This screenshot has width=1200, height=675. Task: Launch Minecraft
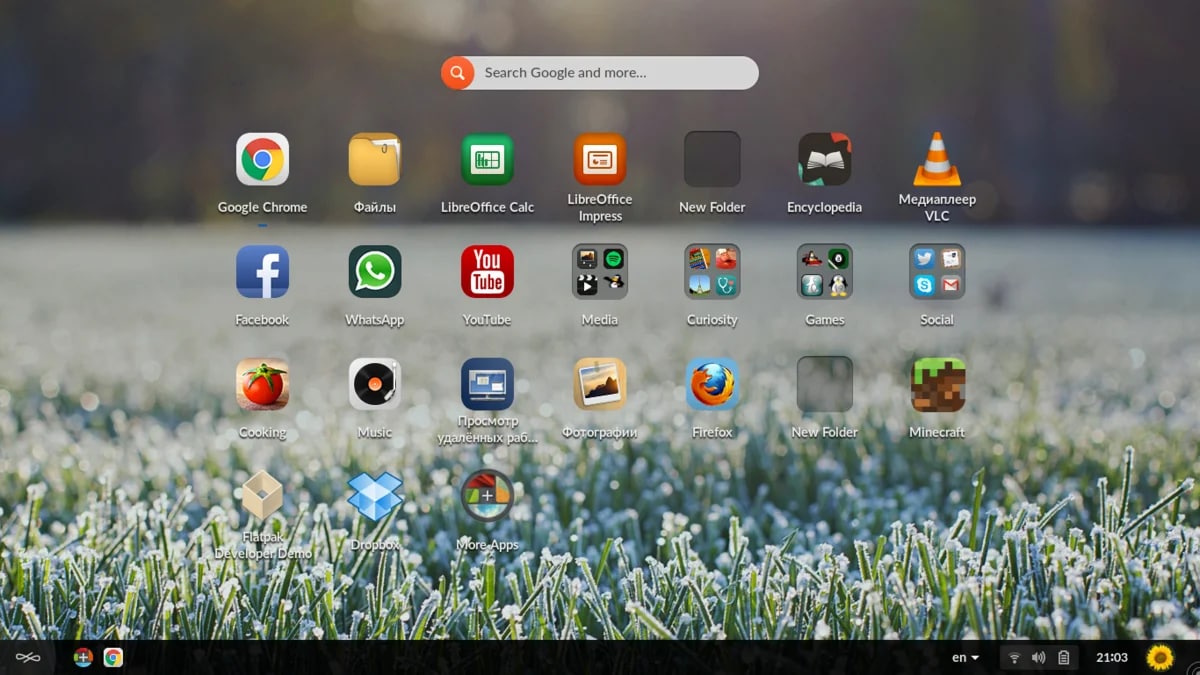(x=937, y=385)
